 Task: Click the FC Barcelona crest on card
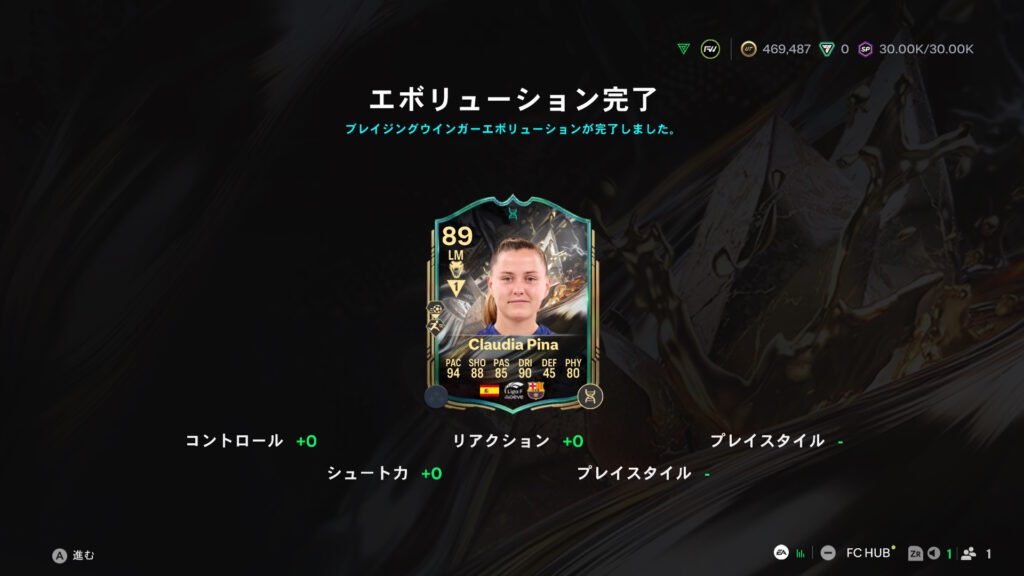tap(536, 391)
